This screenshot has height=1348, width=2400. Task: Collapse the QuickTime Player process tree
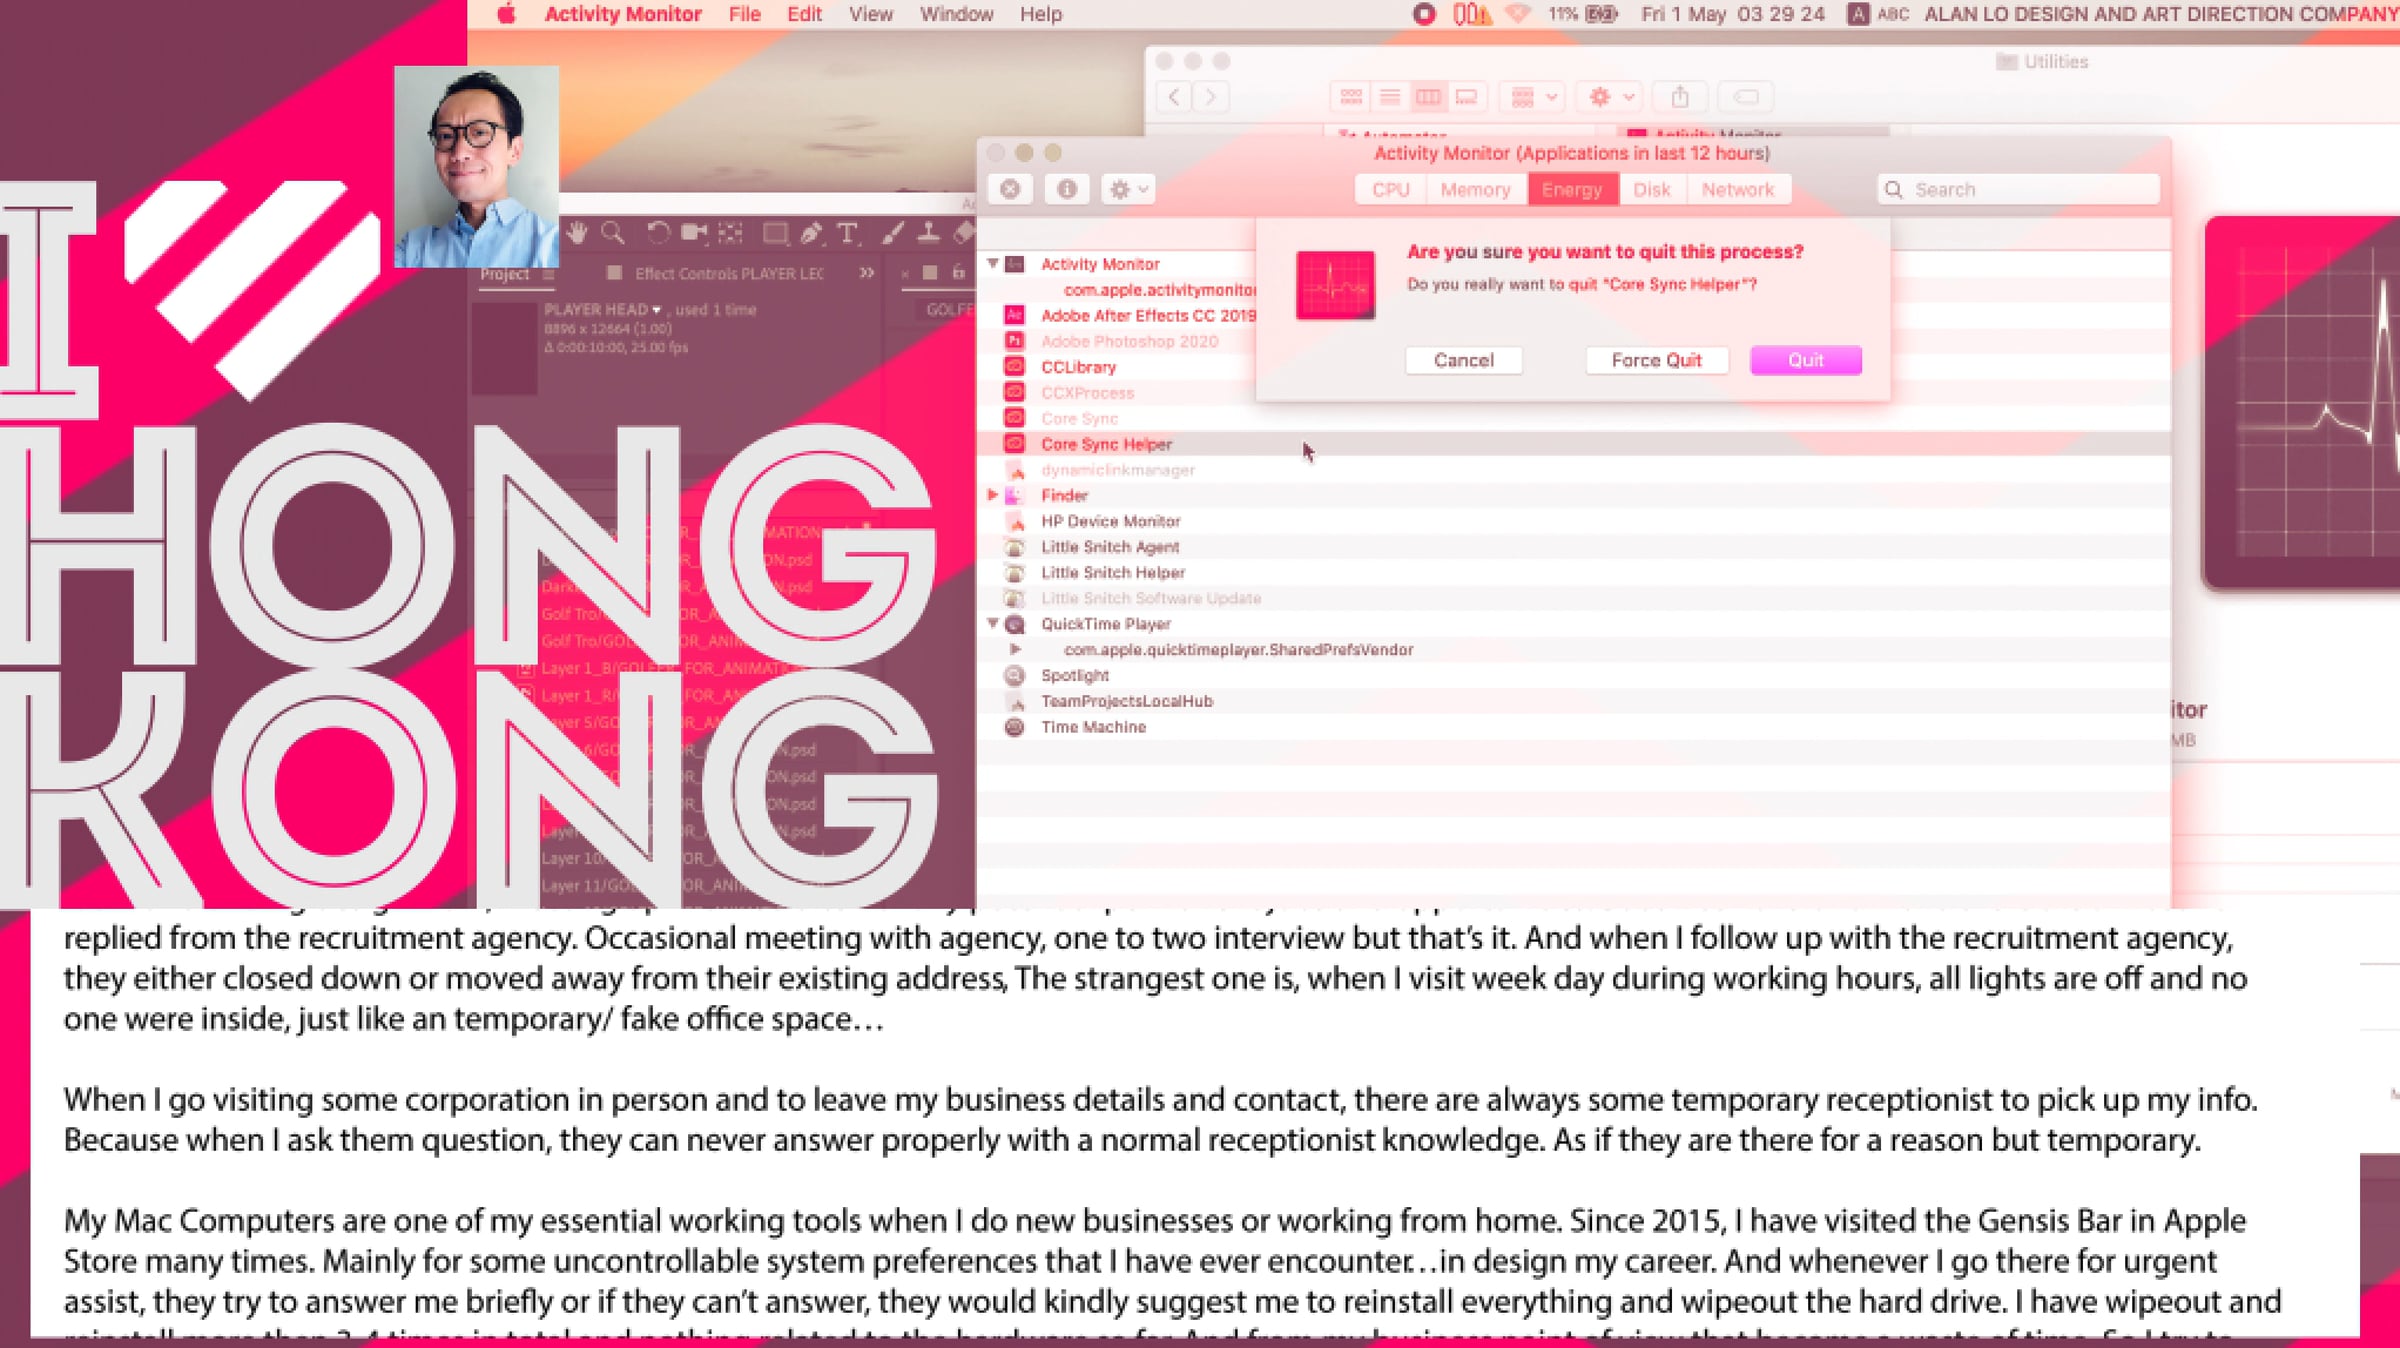point(993,623)
